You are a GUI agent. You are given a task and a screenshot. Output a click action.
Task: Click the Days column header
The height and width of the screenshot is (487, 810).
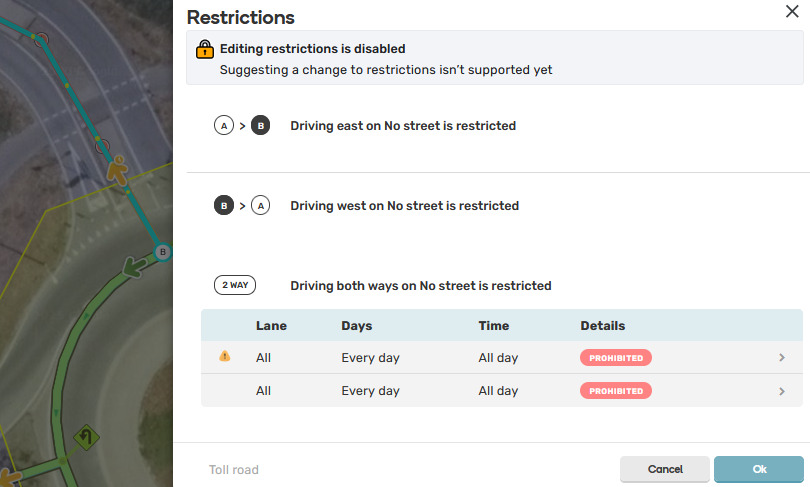(x=357, y=325)
